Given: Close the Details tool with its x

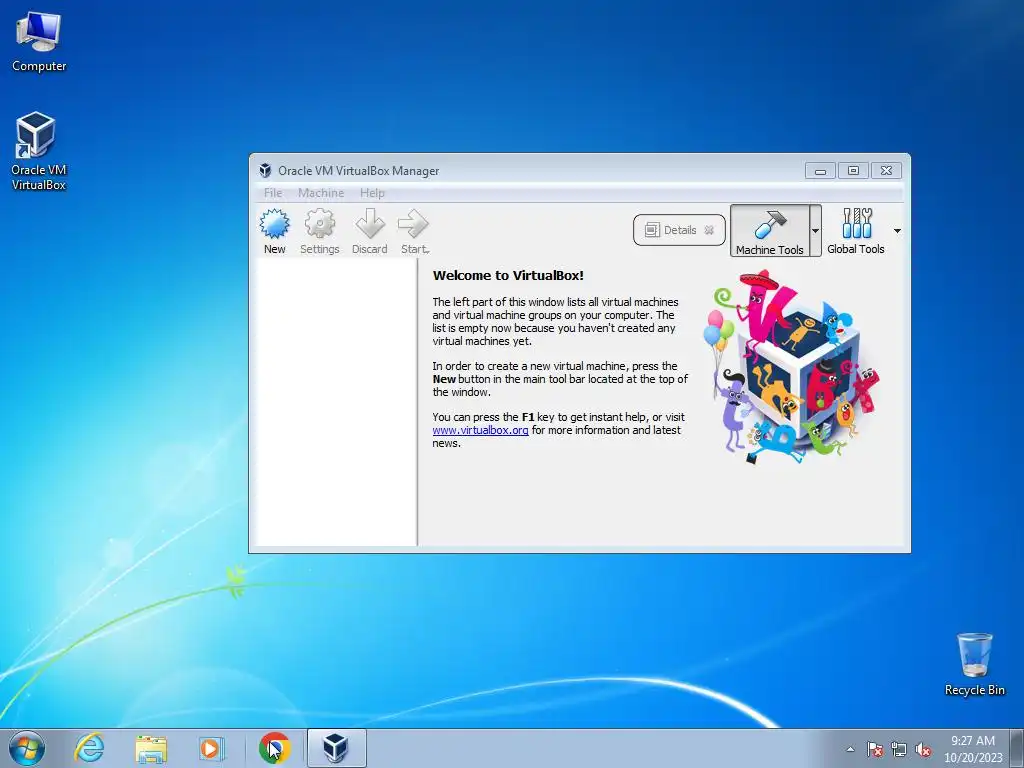Looking at the screenshot, I should point(709,230).
